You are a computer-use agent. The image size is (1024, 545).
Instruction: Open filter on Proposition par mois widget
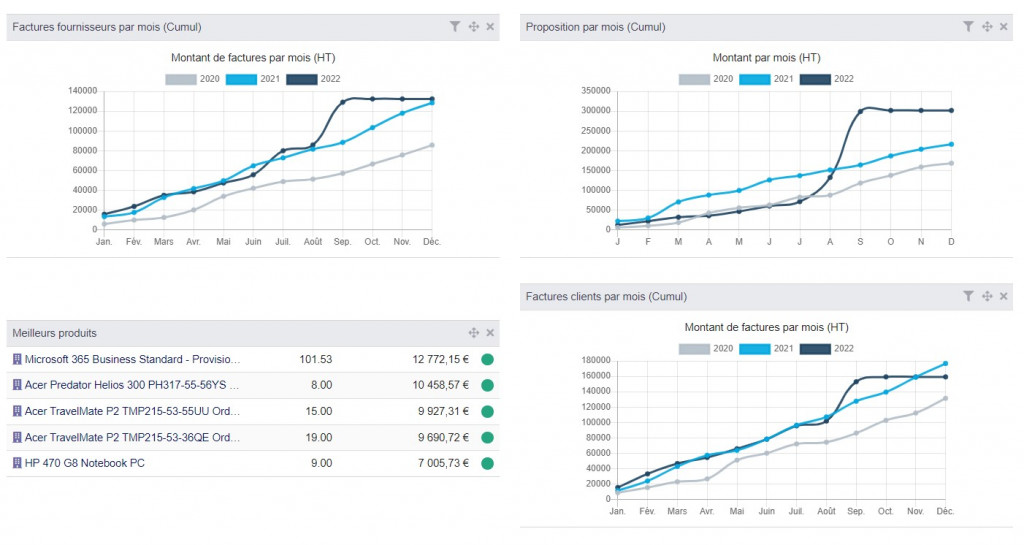click(968, 27)
